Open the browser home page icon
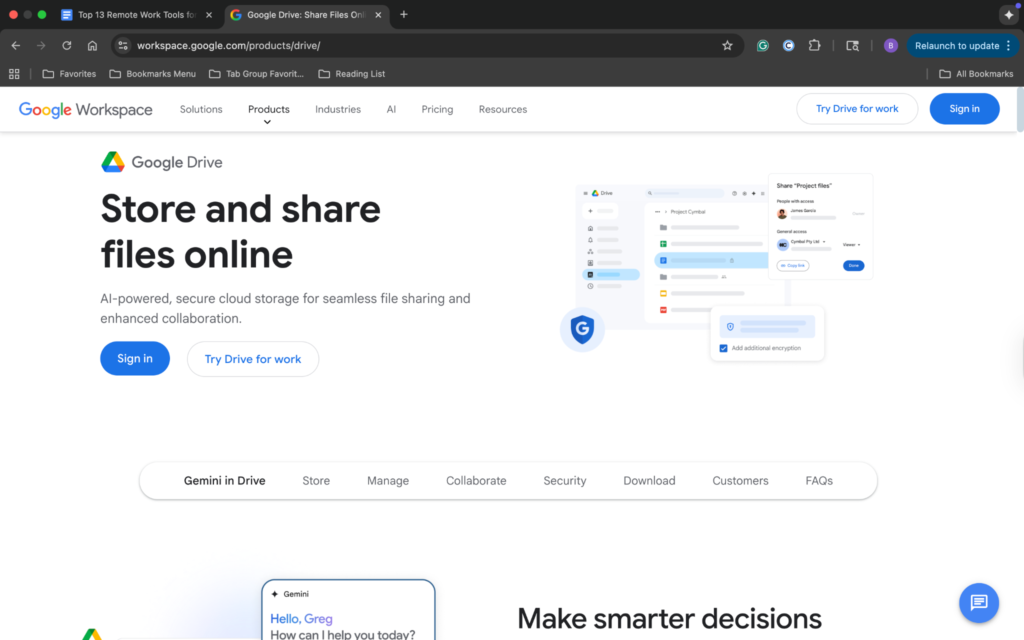 point(92,46)
